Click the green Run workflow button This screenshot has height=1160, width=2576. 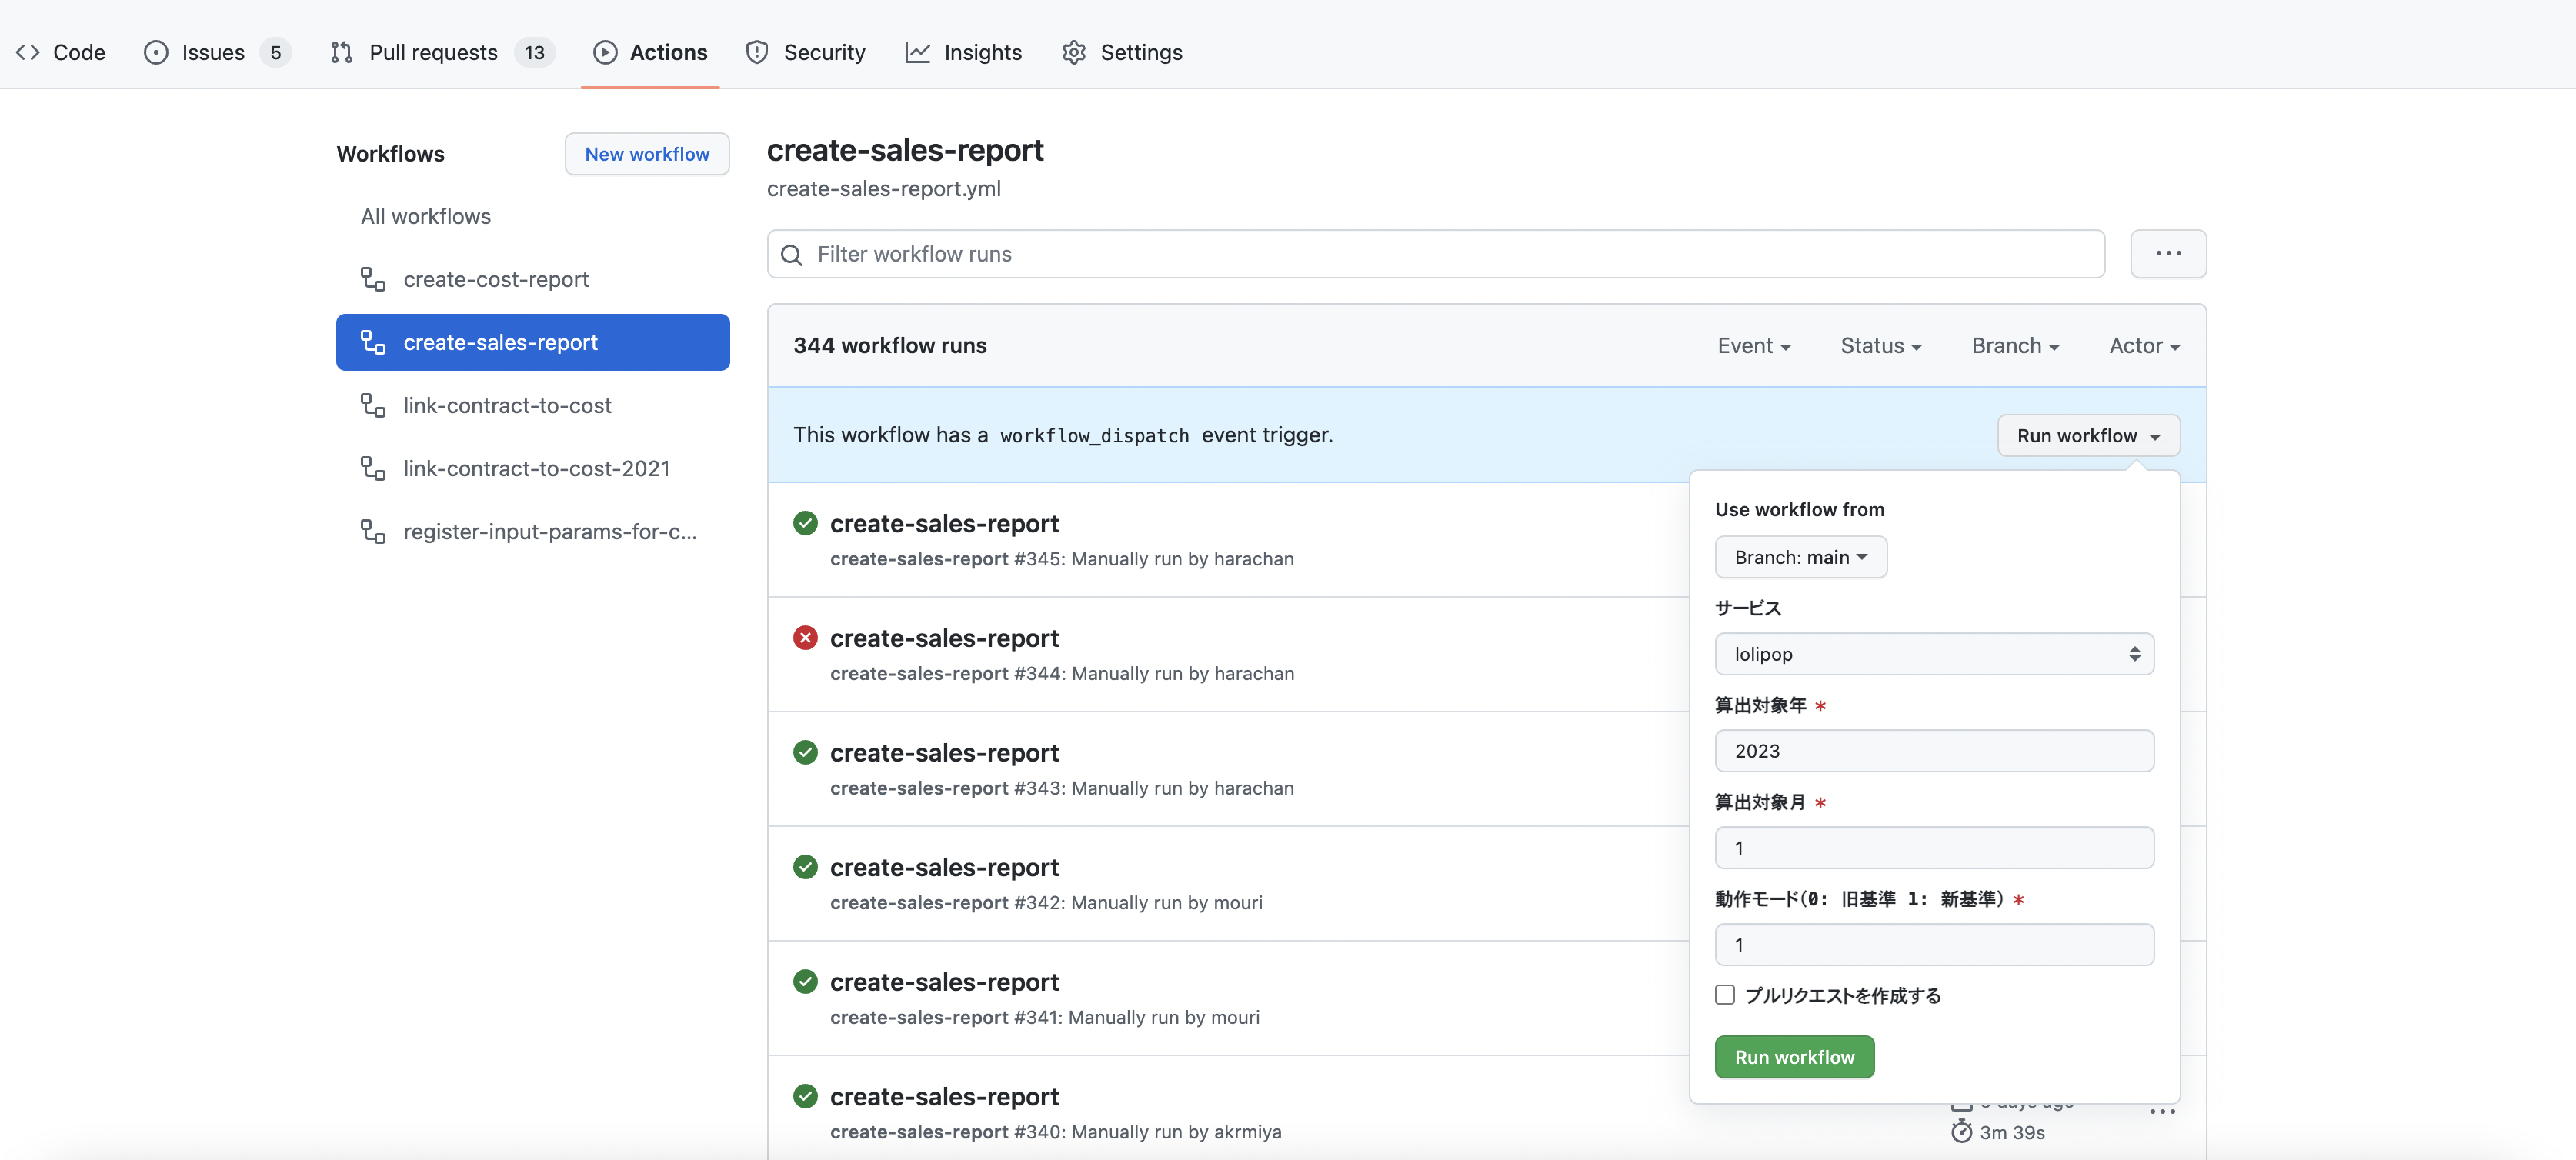1794,1056
